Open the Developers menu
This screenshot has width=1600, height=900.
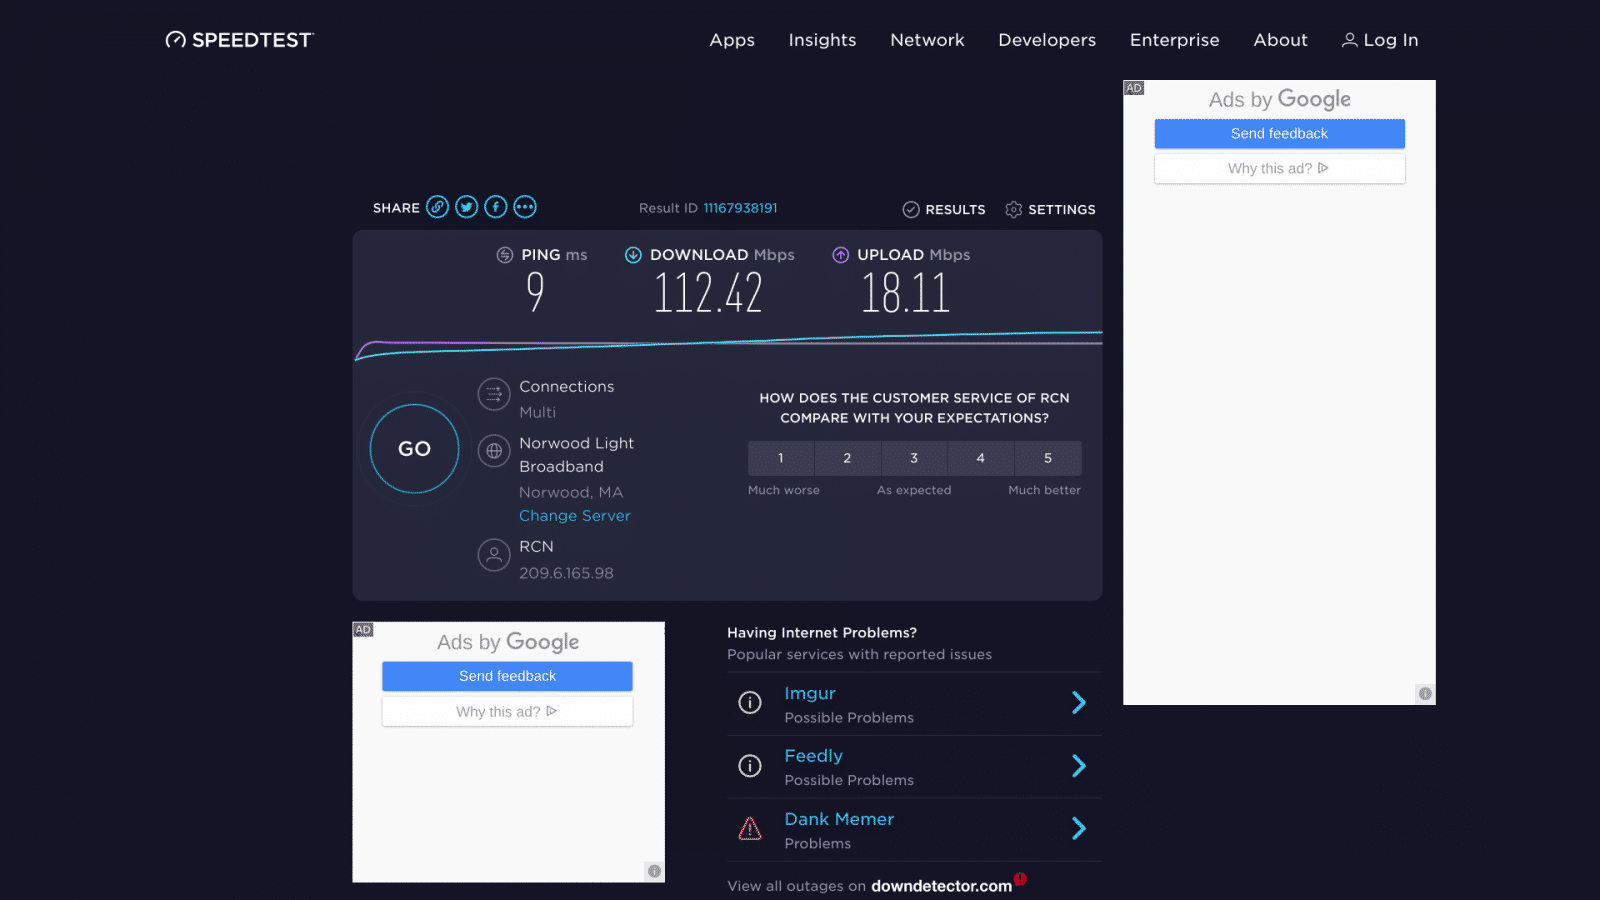coord(1047,40)
